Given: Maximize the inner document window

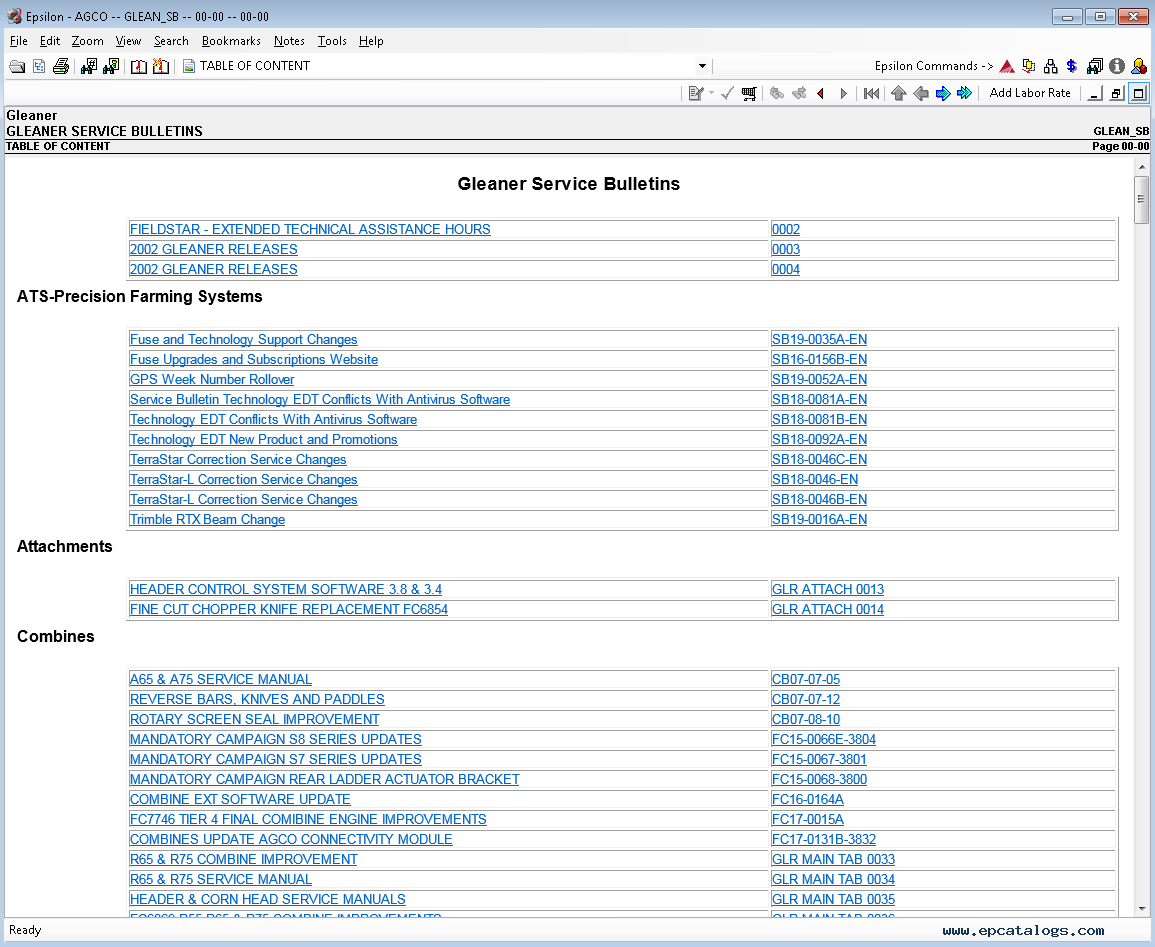Looking at the screenshot, I should tap(1139, 94).
